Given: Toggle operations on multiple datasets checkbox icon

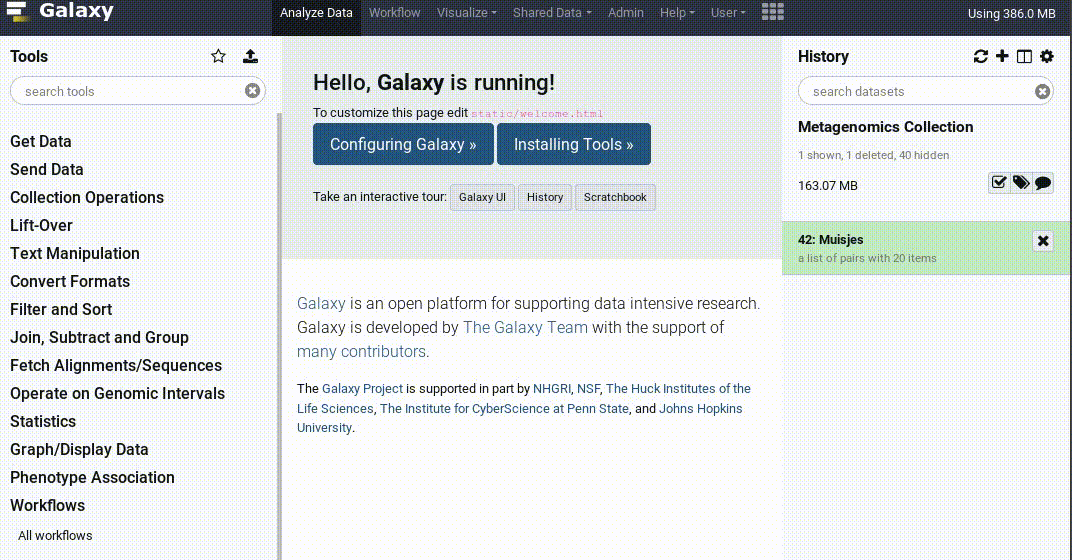Looking at the screenshot, I should 999,183.
